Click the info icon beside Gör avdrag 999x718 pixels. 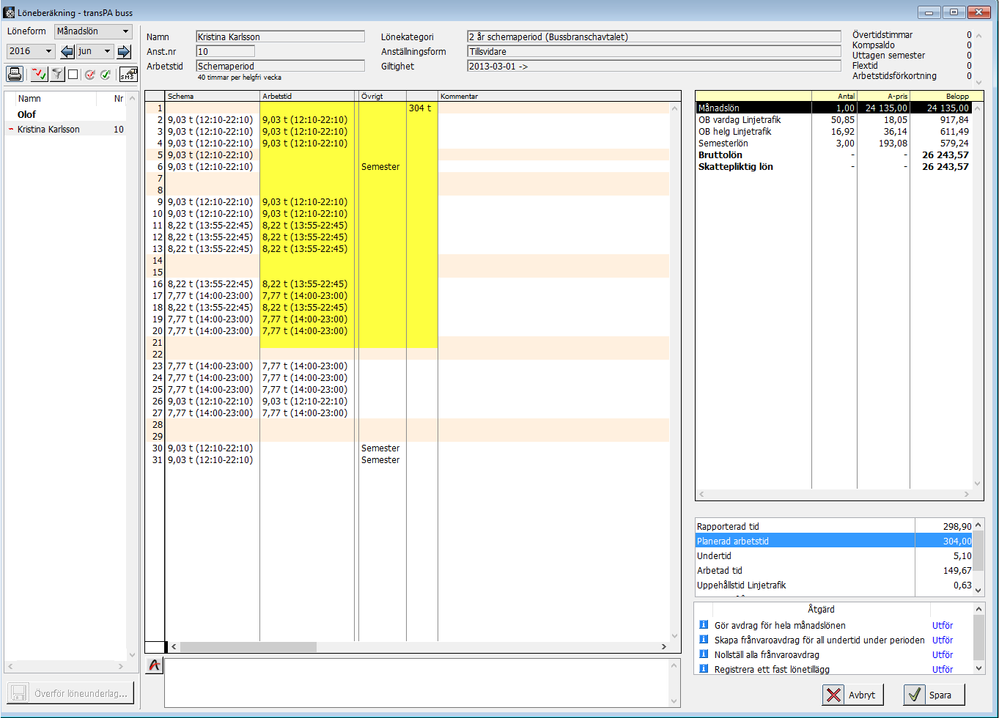703,625
